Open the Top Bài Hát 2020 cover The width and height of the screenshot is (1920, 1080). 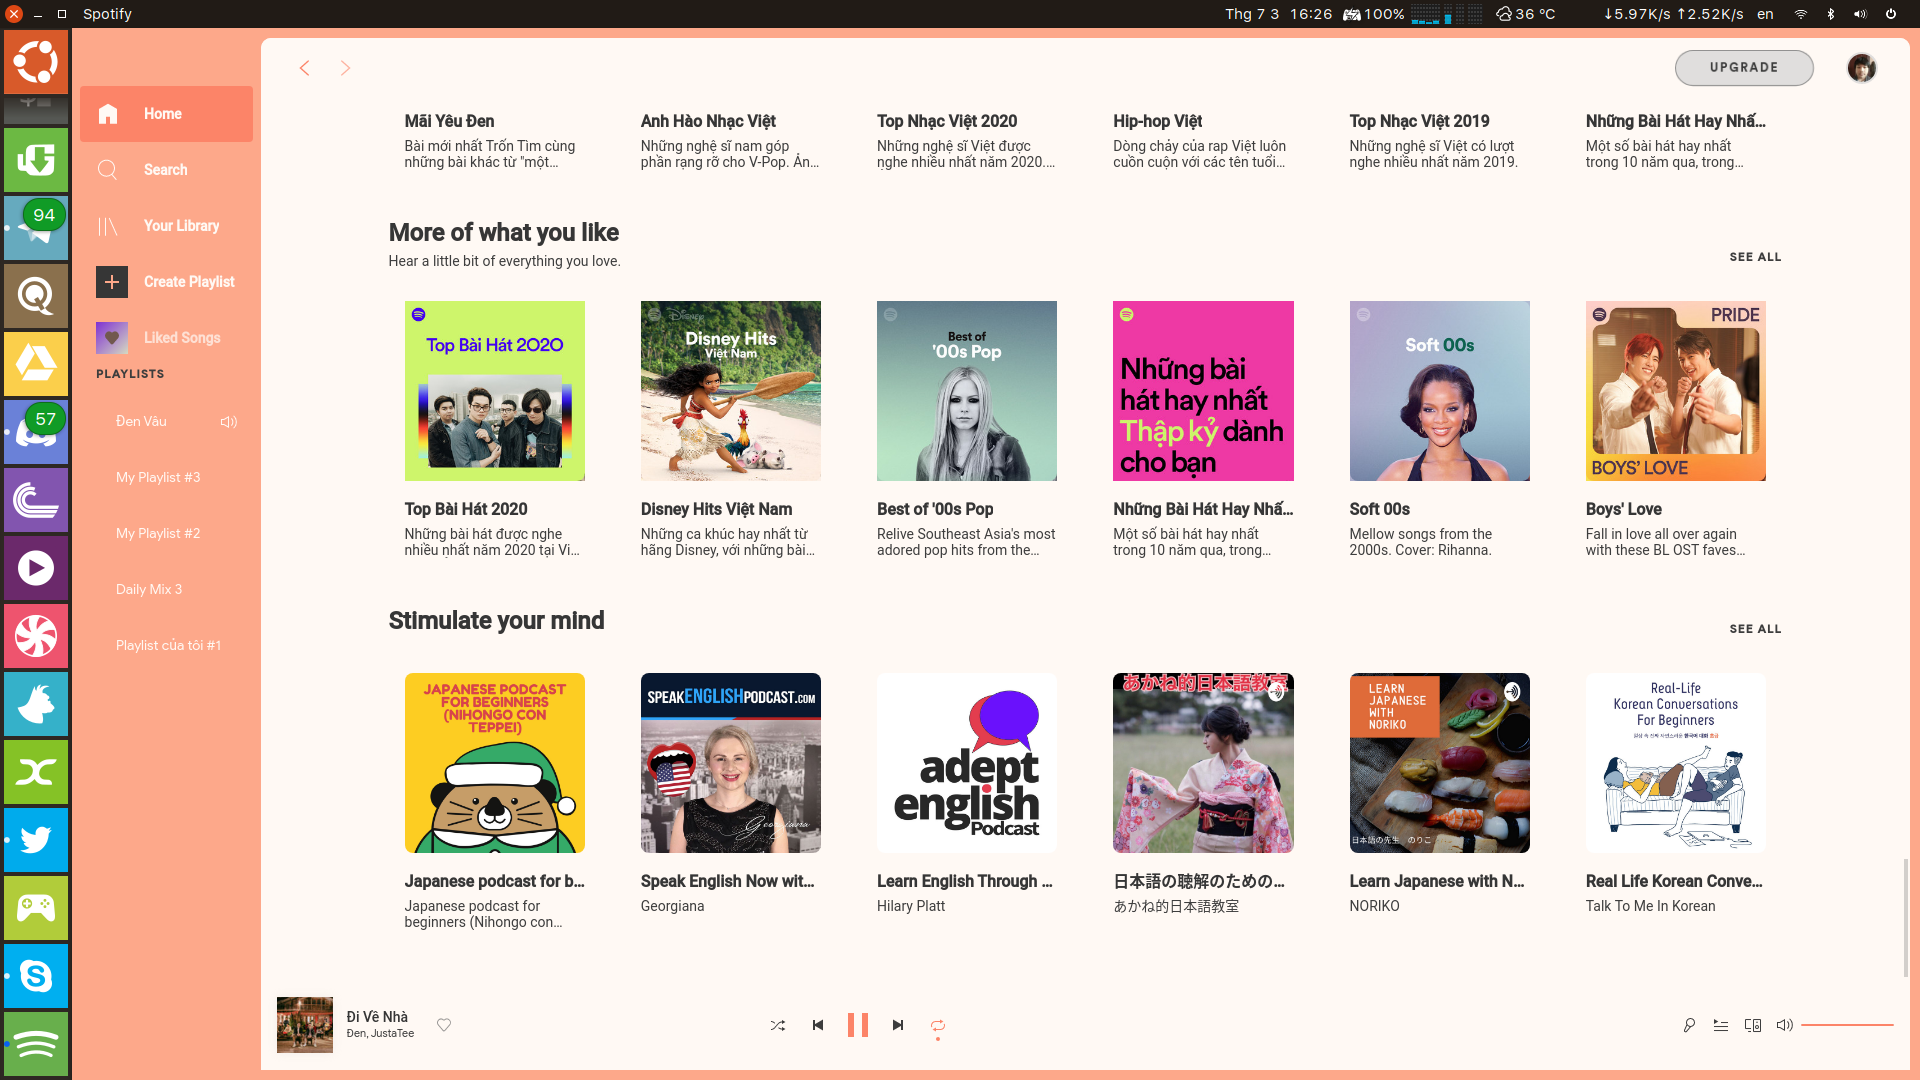495,391
